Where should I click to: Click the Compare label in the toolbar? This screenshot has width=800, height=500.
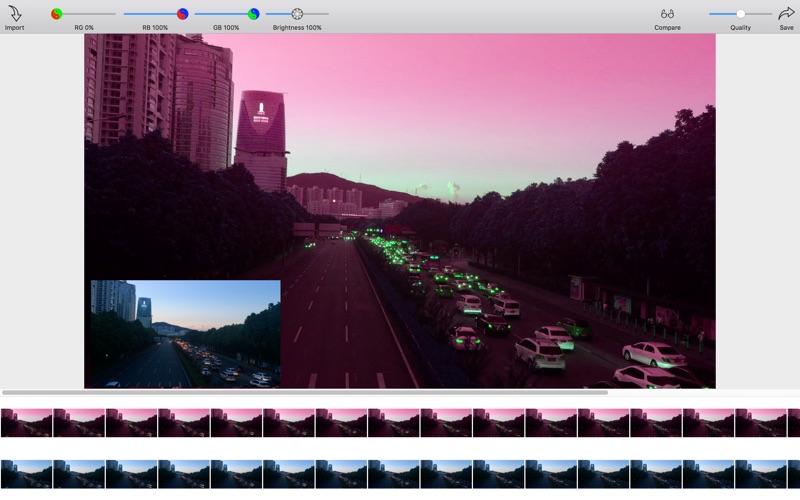667,28
